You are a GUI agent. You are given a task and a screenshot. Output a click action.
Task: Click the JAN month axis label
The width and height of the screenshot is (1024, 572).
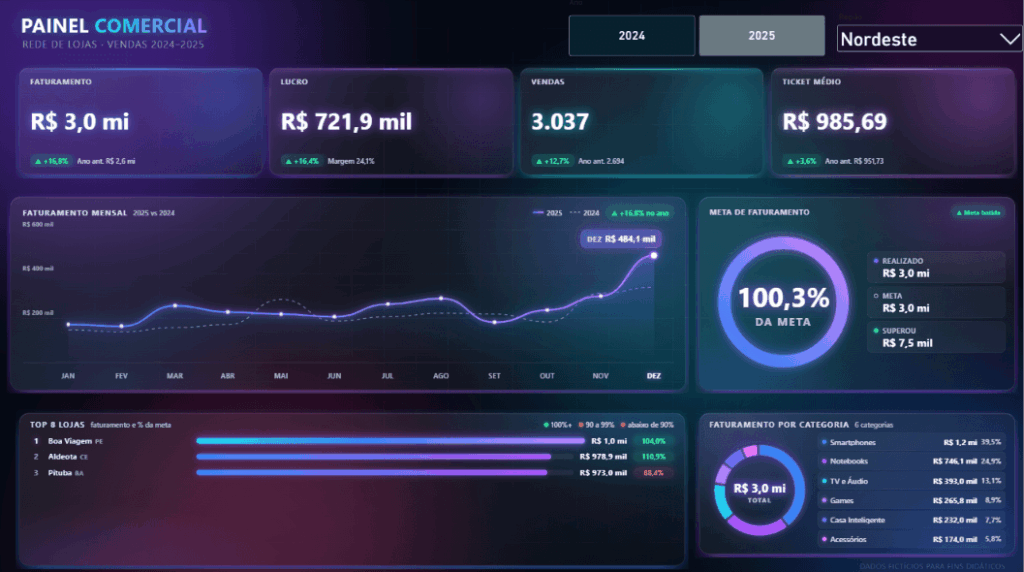(x=68, y=376)
